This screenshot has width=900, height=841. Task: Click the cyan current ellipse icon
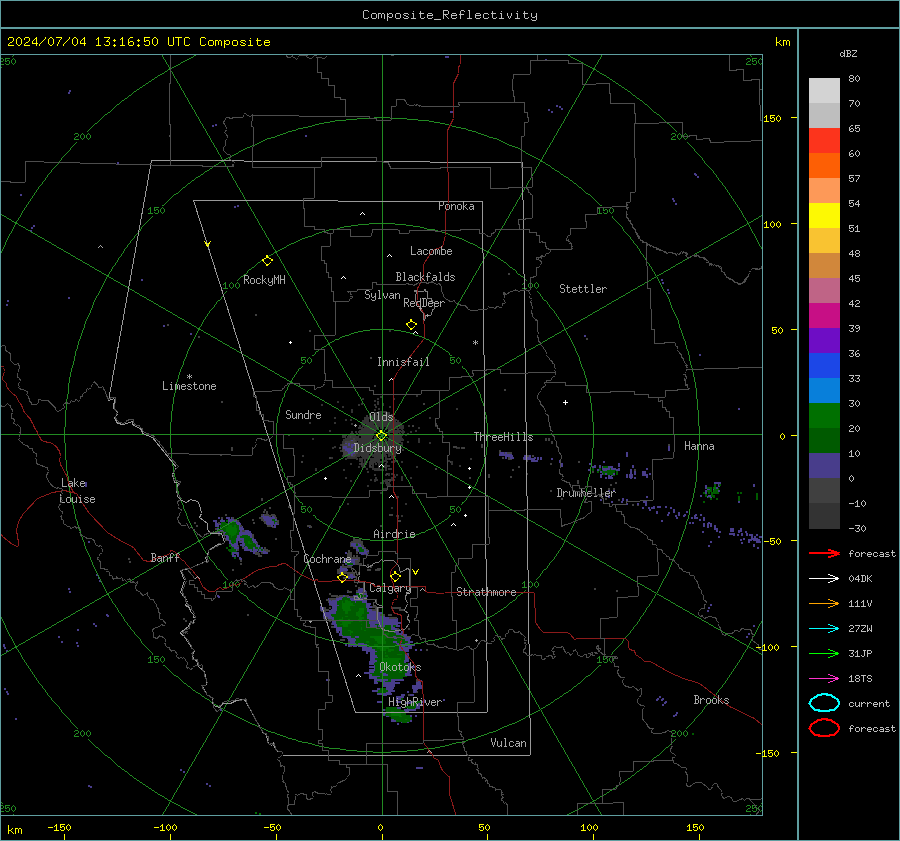[824, 703]
